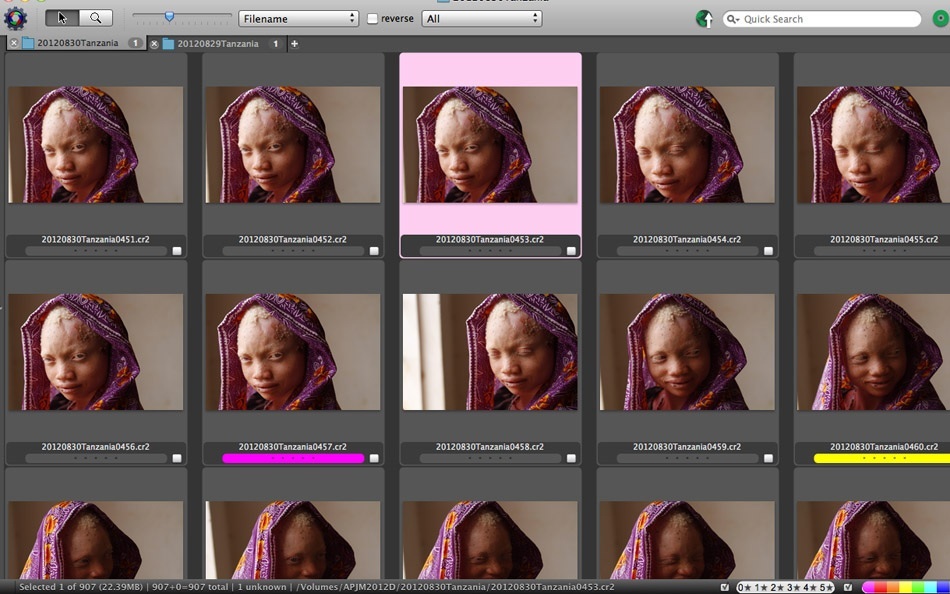Image resolution: width=950 pixels, height=594 pixels.
Task: Open the Quick Search magnifier options
Action: point(732,19)
